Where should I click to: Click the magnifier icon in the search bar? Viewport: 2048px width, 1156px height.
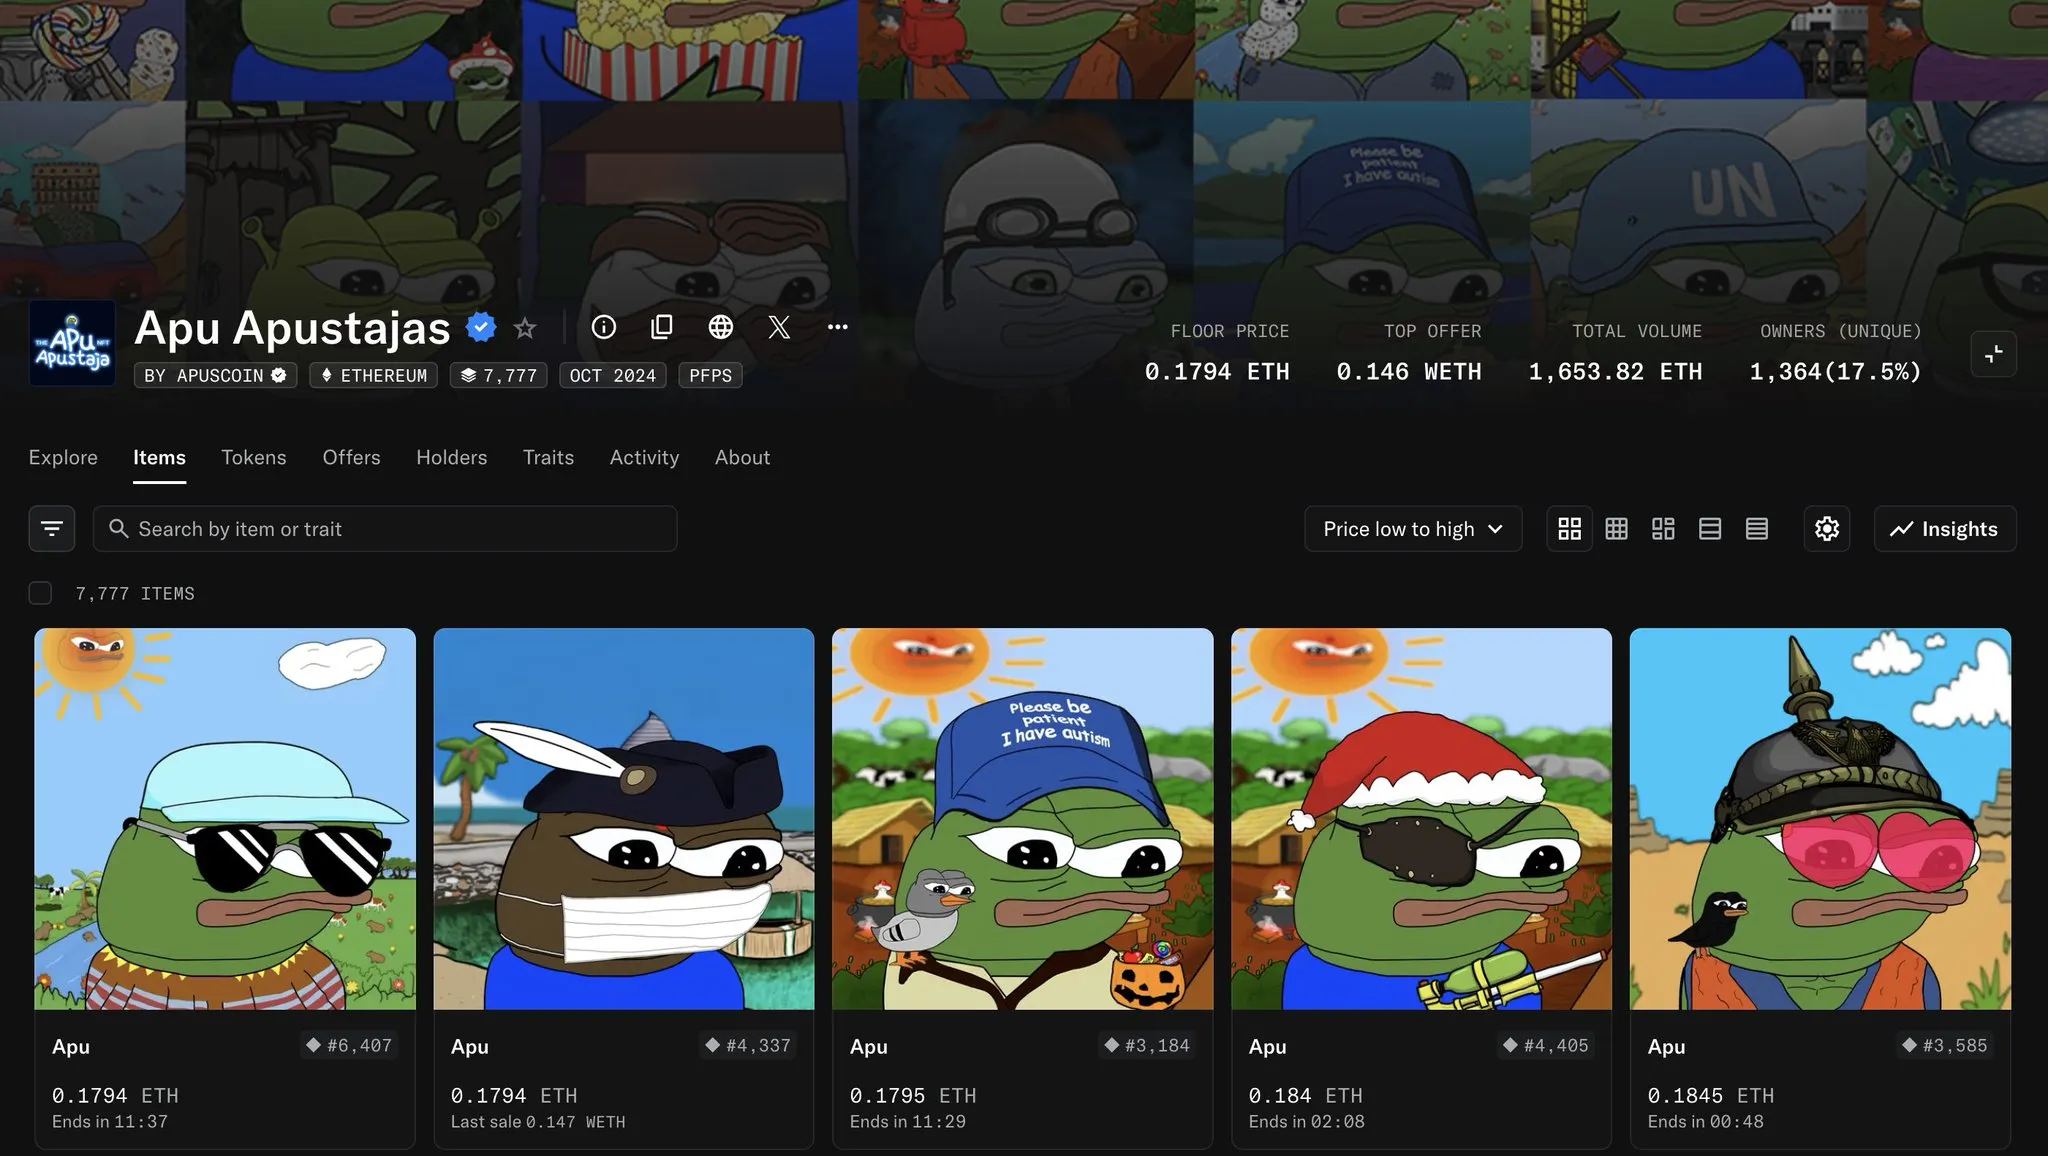click(119, 529)
